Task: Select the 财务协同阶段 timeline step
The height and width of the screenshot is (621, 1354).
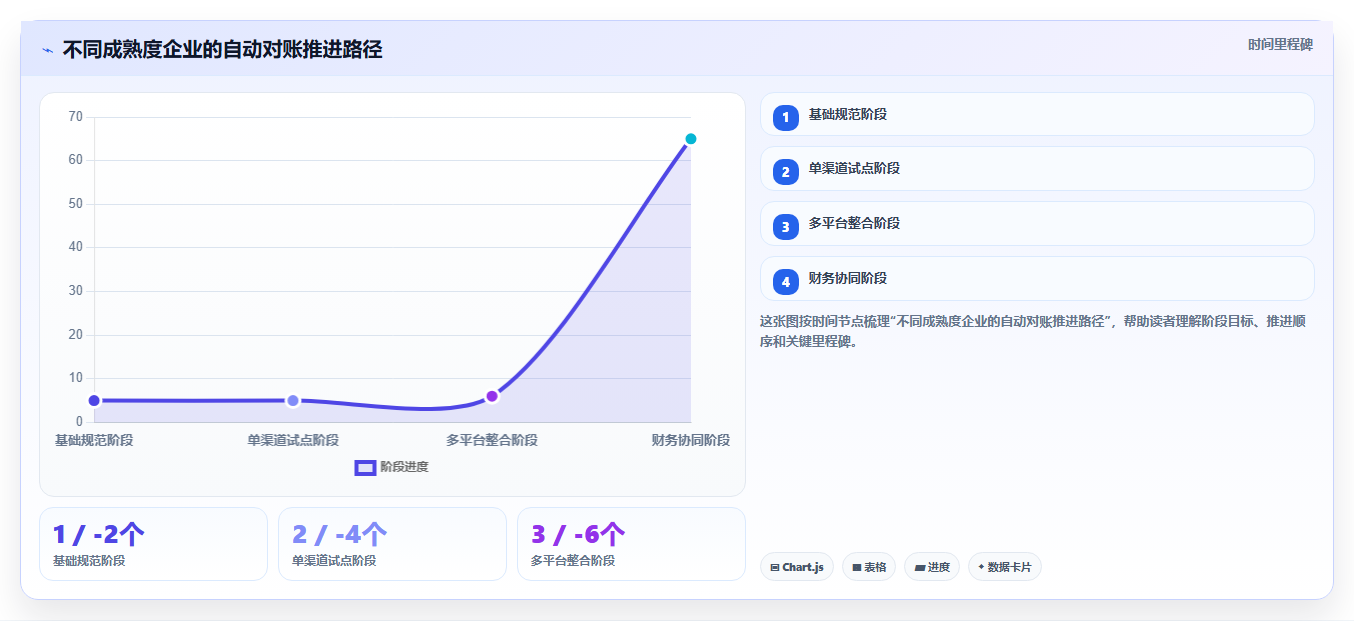Action: click(1037, 279)
